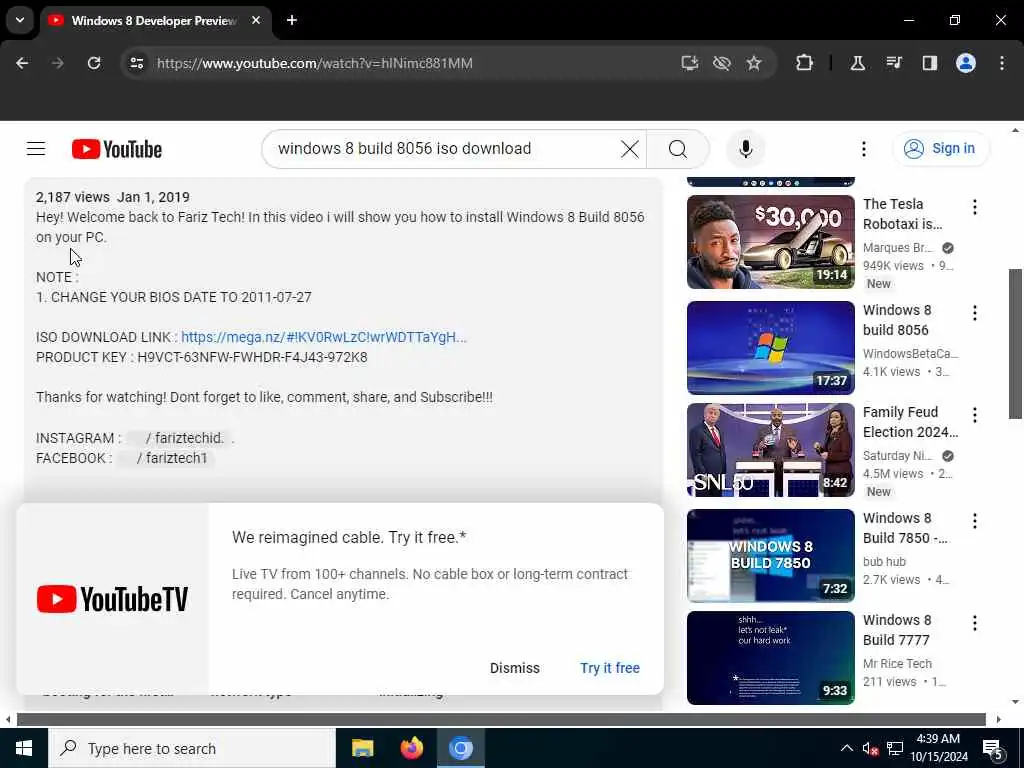Screen dimensions: 1024x768
Task: Click the horizontal scrollbar at page bottom
Action: (x=501, y=720)
